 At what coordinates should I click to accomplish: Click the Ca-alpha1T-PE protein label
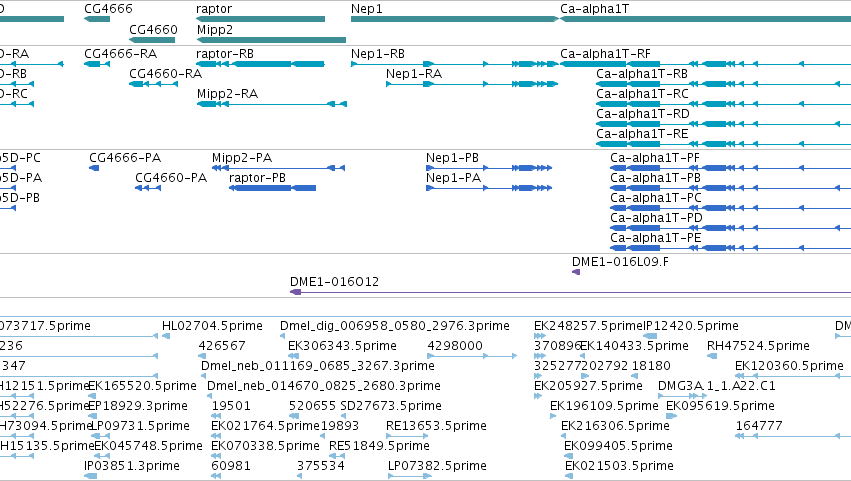[x=656, y=238]
